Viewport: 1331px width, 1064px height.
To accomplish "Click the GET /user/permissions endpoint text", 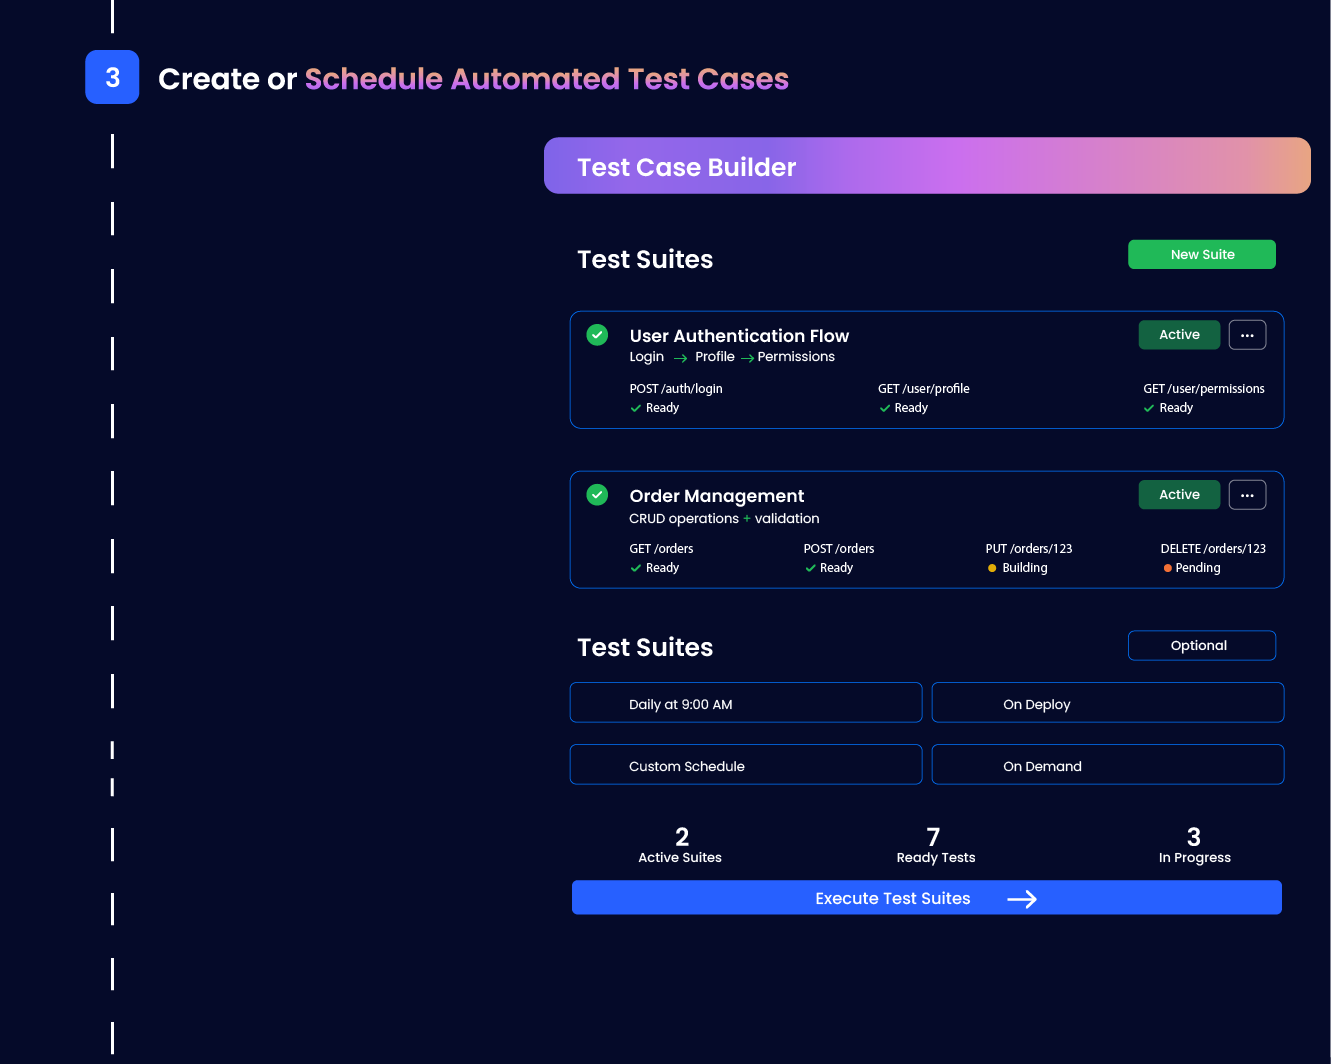I will pos(1204,389).
